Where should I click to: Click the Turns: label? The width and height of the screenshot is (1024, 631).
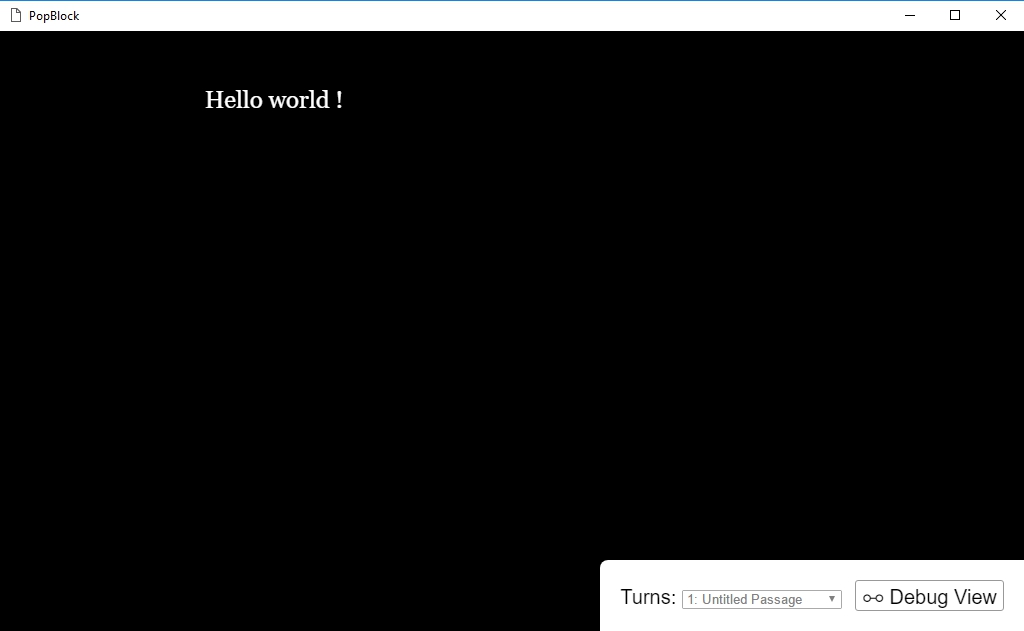click(648, 597)
